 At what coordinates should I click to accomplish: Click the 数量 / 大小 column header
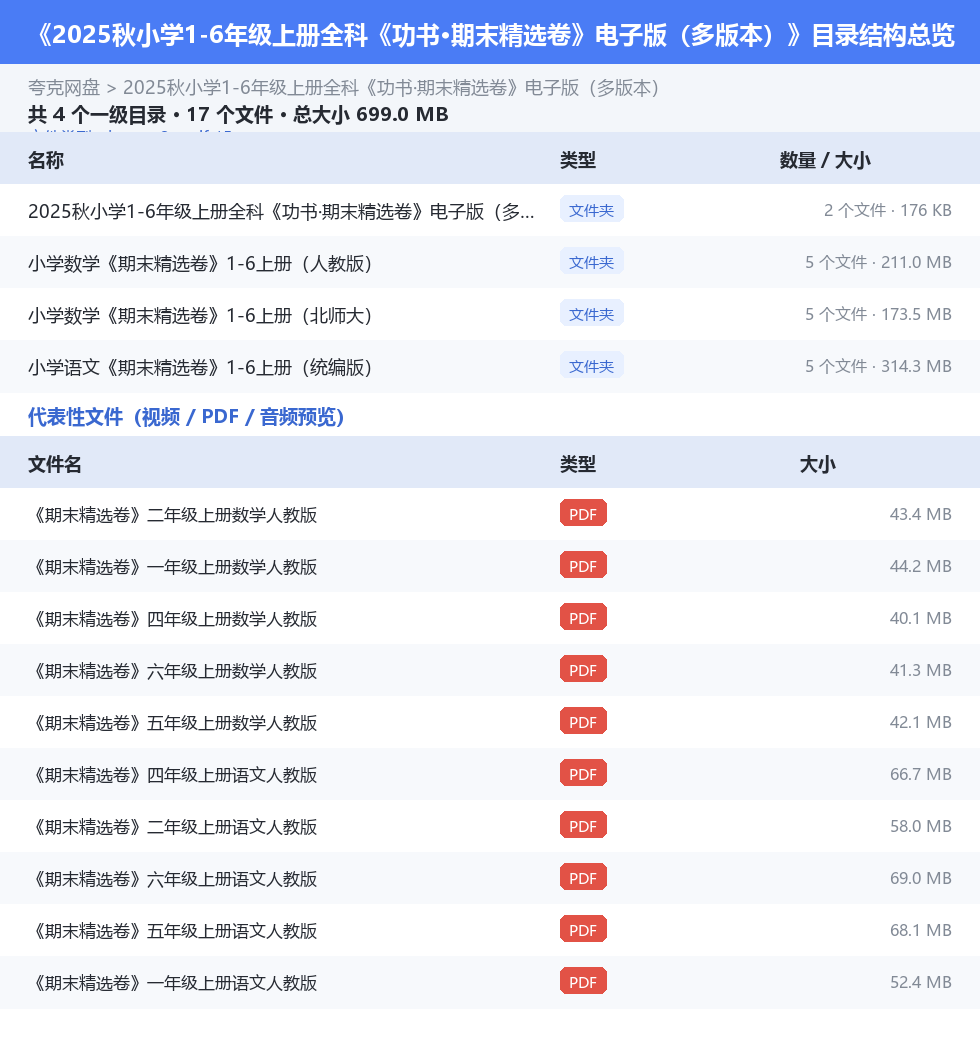[x=825, y=160]
